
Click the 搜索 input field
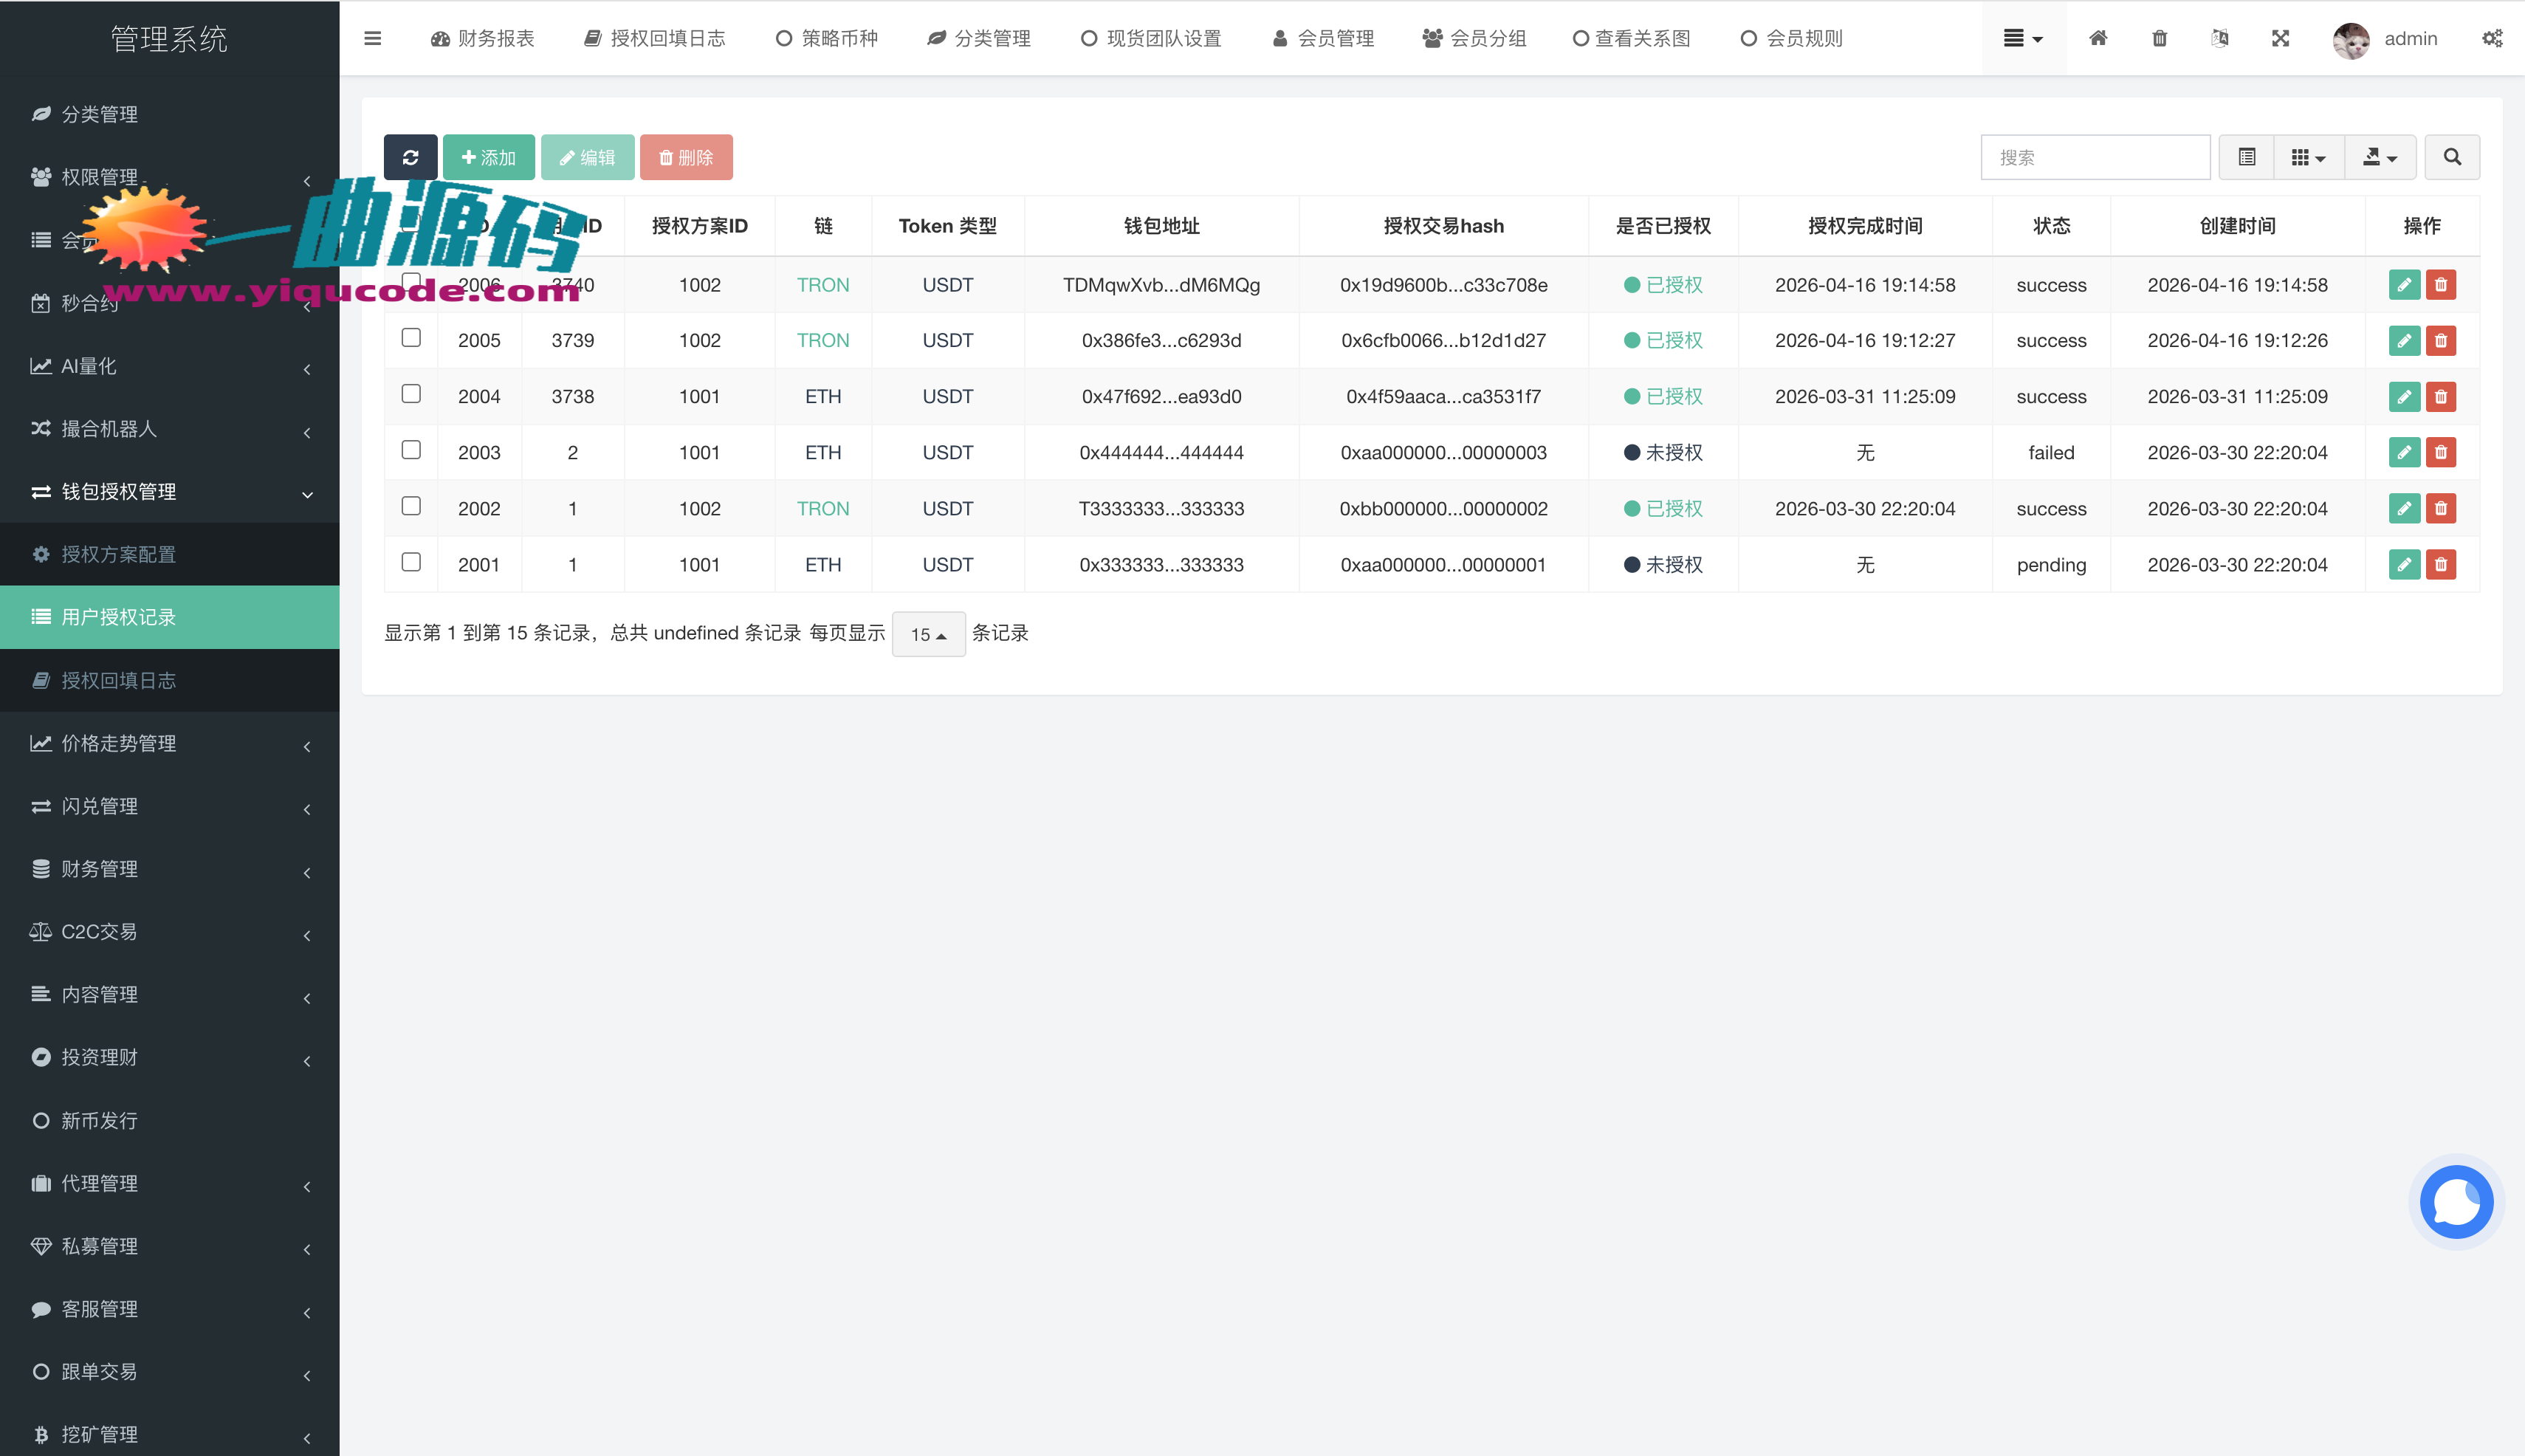point(2095,157)
